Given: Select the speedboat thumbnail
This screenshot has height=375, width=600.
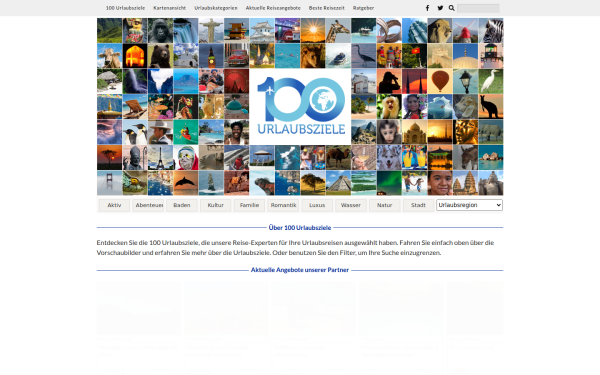Looking at the screenshot, I should point(338,56).
